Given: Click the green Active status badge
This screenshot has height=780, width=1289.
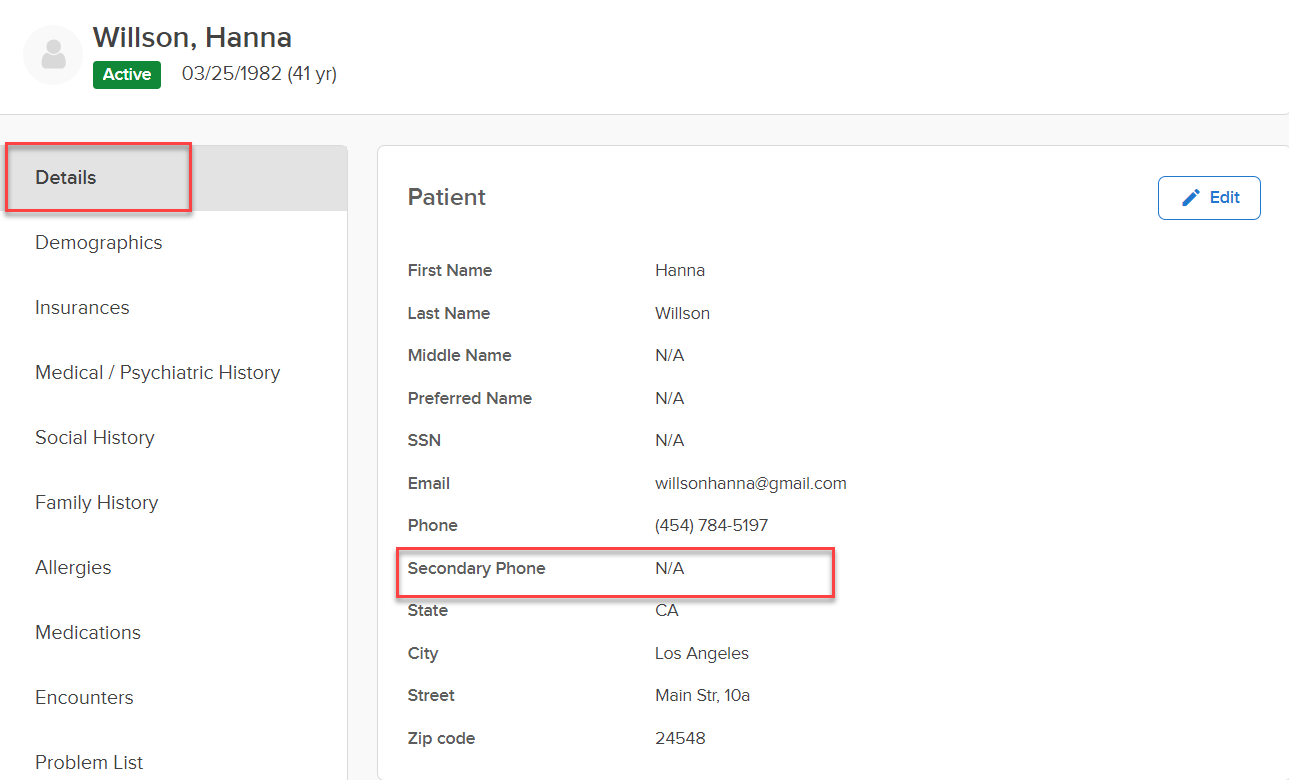Looking at the screenshot, I should (x=127, y=75).
